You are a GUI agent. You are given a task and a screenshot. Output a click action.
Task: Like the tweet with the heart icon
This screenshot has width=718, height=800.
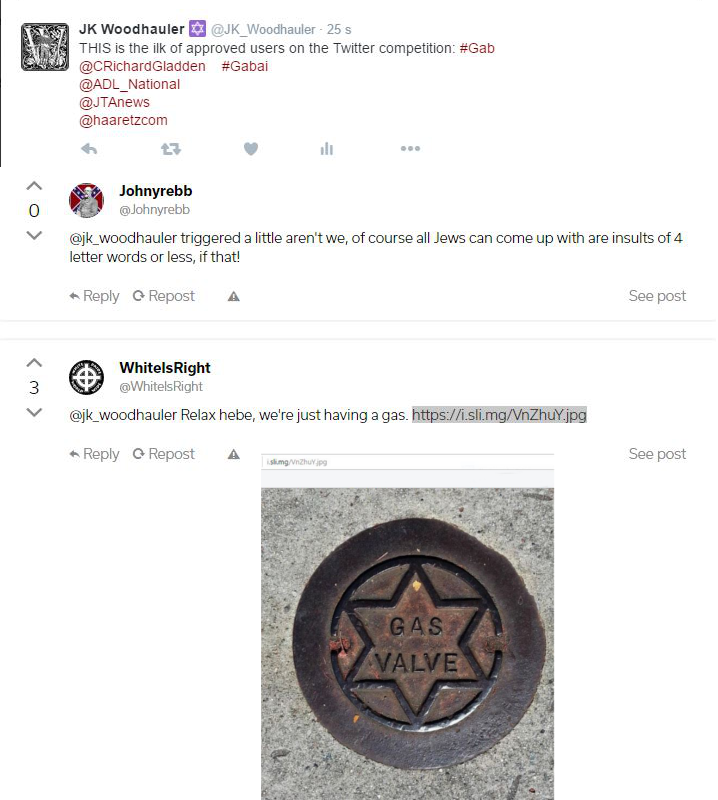[251, 149]
